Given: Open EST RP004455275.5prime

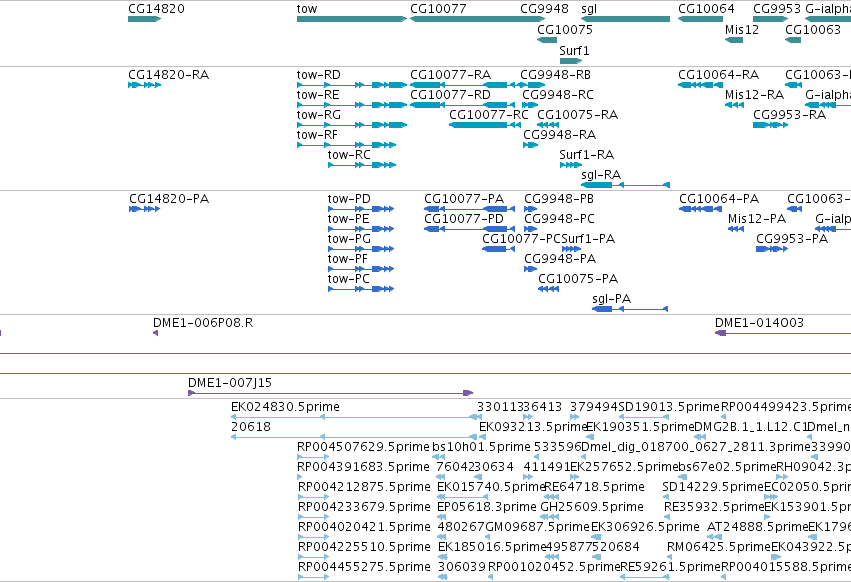Looking at the screenshot, I should click(313, 577).
